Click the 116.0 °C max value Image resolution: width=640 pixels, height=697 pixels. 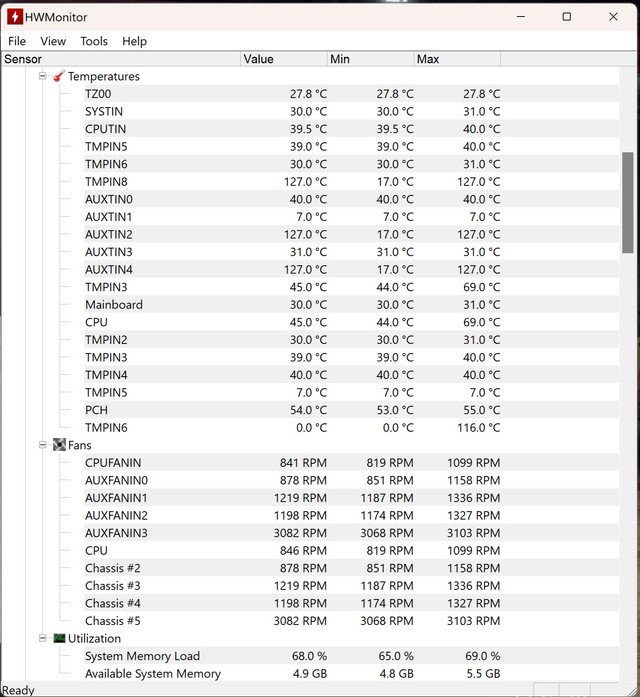pos(479,428)
